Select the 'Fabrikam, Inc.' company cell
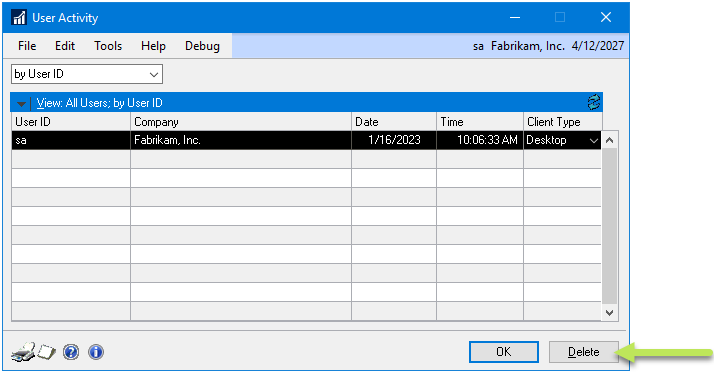Viewport: 714px width, 374px height. [241, 140]
